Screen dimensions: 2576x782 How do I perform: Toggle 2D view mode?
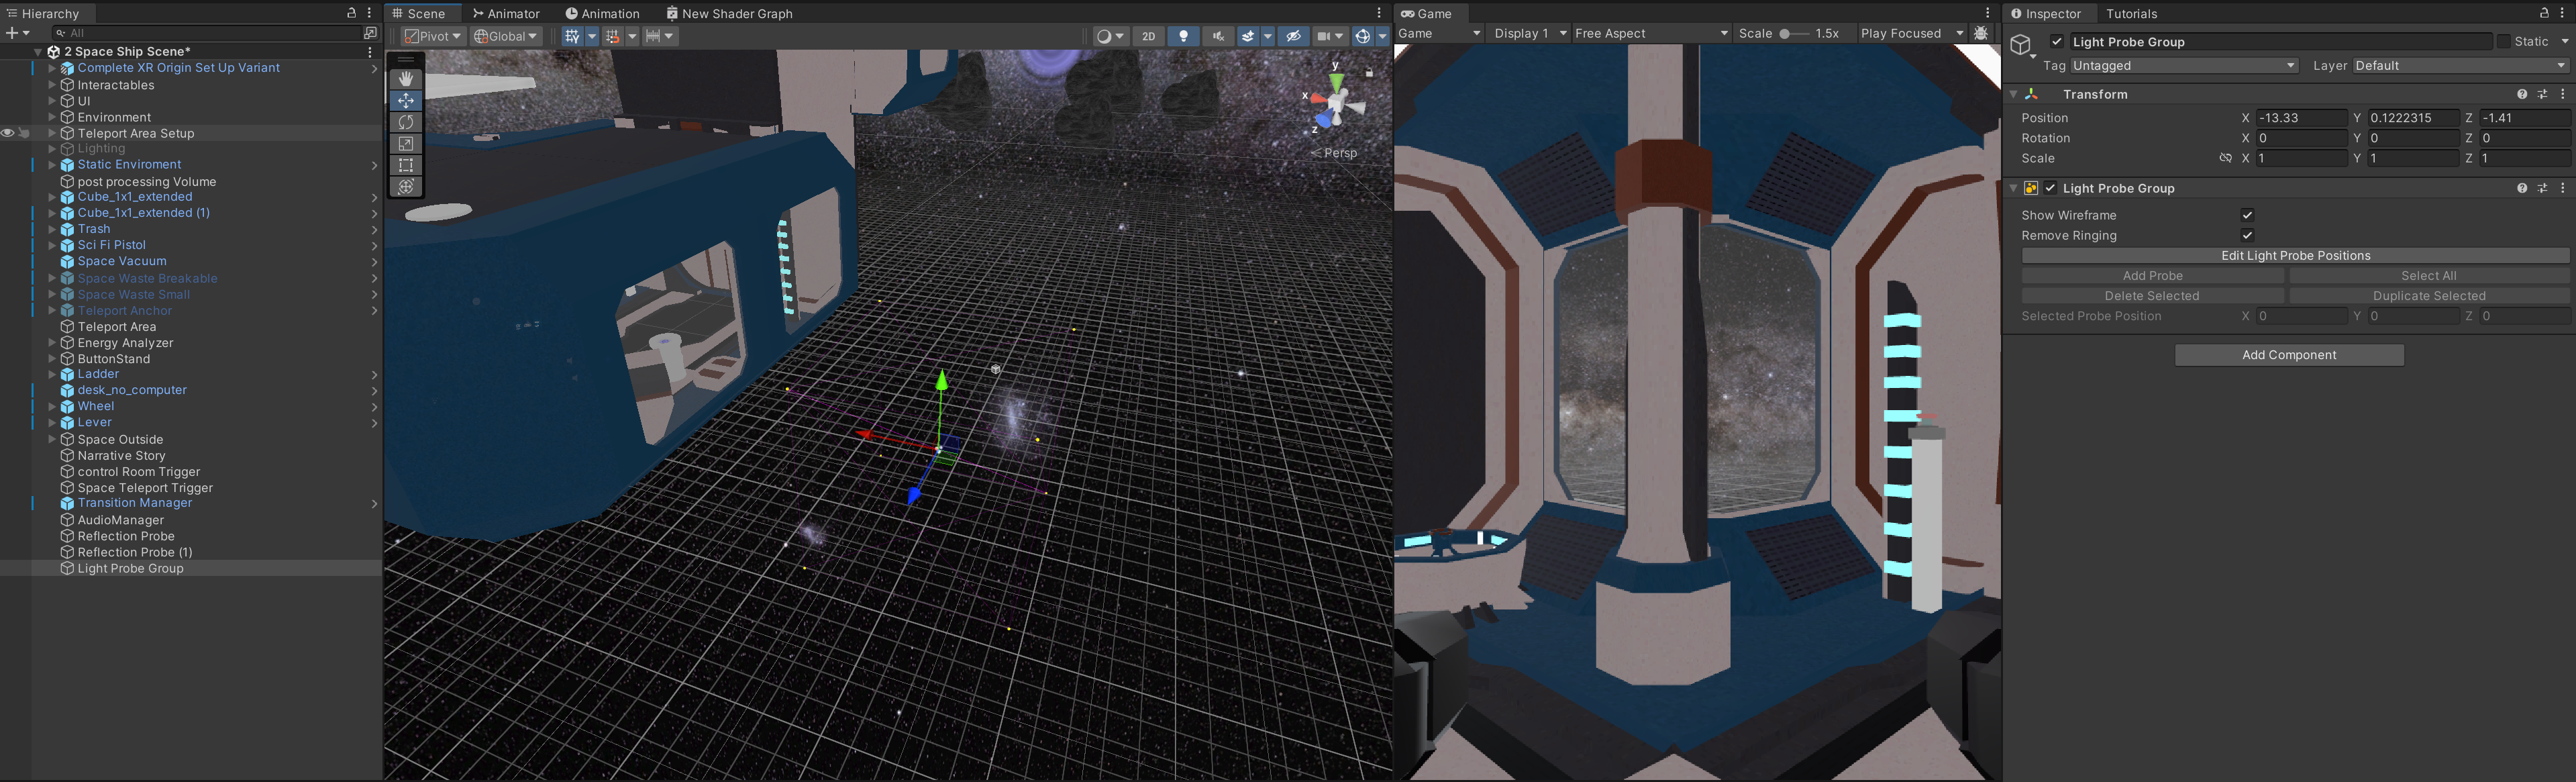tap(1149, 36)
